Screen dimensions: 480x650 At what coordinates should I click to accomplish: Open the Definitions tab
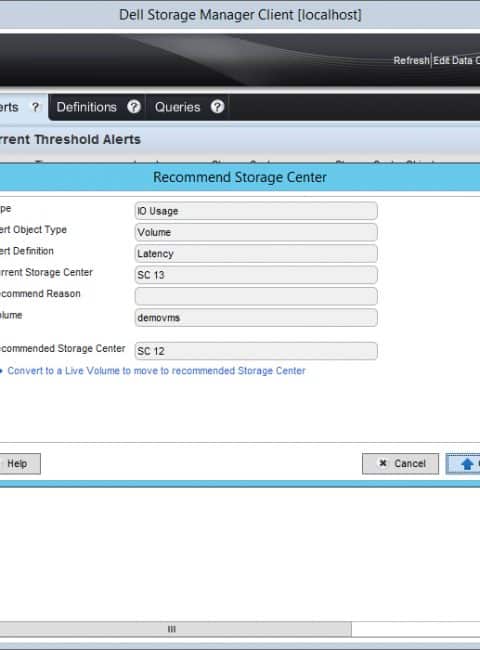click(87, 107)
